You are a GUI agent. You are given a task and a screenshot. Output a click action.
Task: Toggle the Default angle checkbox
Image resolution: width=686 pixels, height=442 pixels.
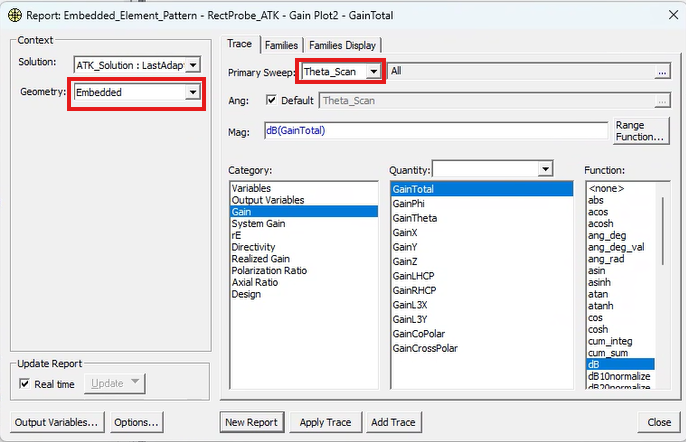click(x=272, y=101)
